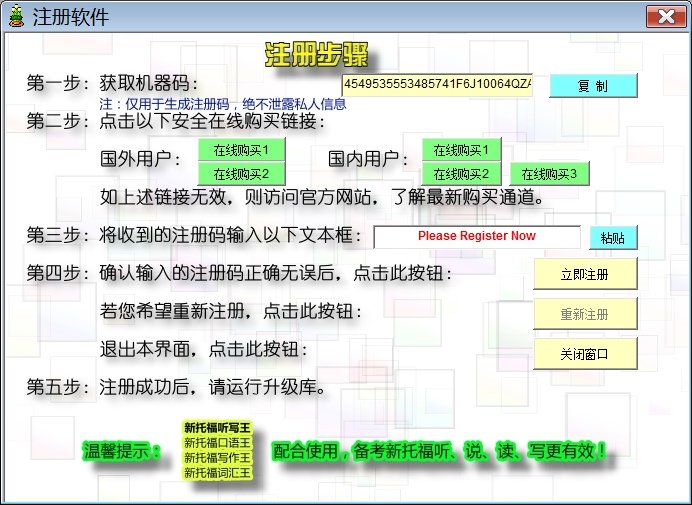Image resolution: width=692 pixels, height=505 pixels.
Task: Click 第四步 确认输入的注册码 text
Action: point(239,273)
